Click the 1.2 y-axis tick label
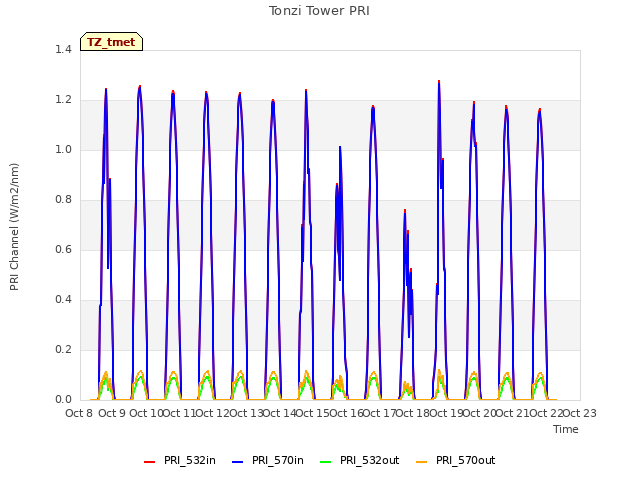Image resolution: width=640 pixels, height=480 pixels. pos(63,100)
